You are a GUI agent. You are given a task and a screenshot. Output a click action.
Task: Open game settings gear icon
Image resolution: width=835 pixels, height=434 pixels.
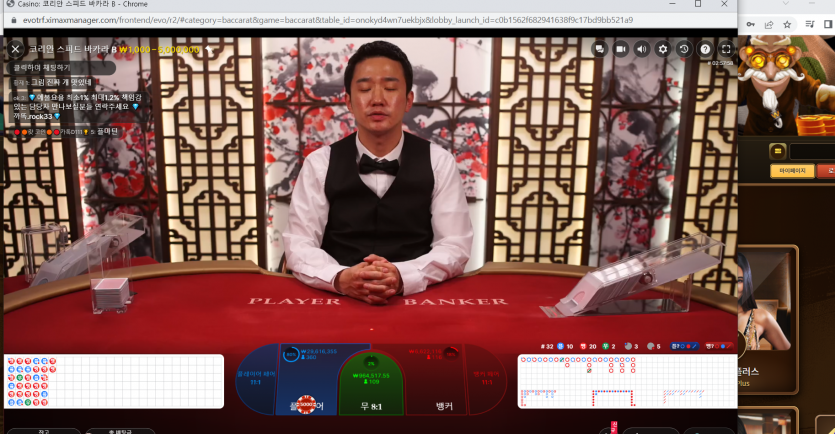click(662, 49)
